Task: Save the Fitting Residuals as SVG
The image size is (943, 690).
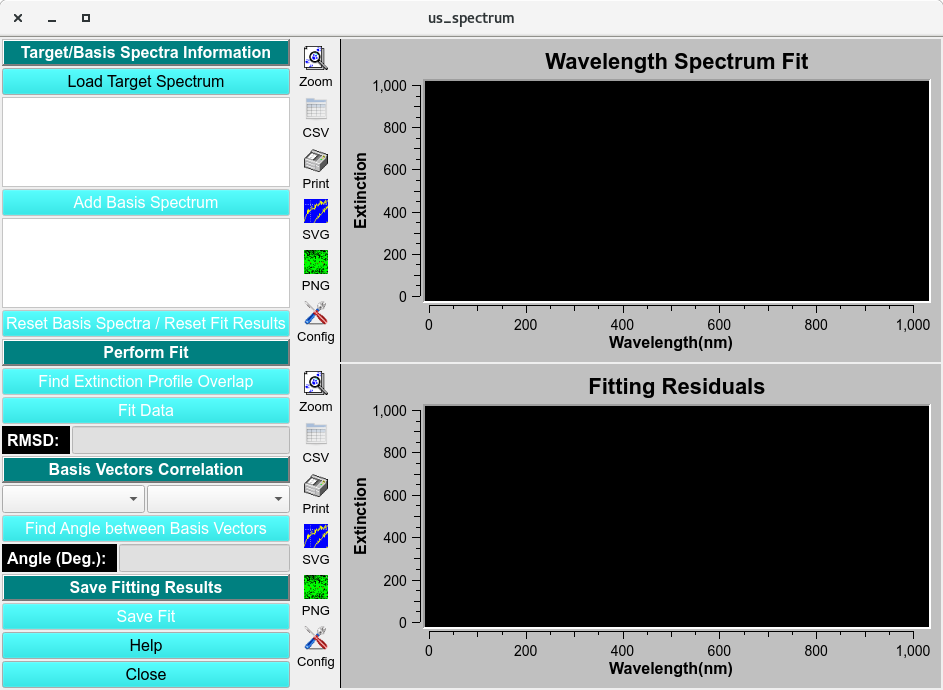Action: click(x=315, y=536)
